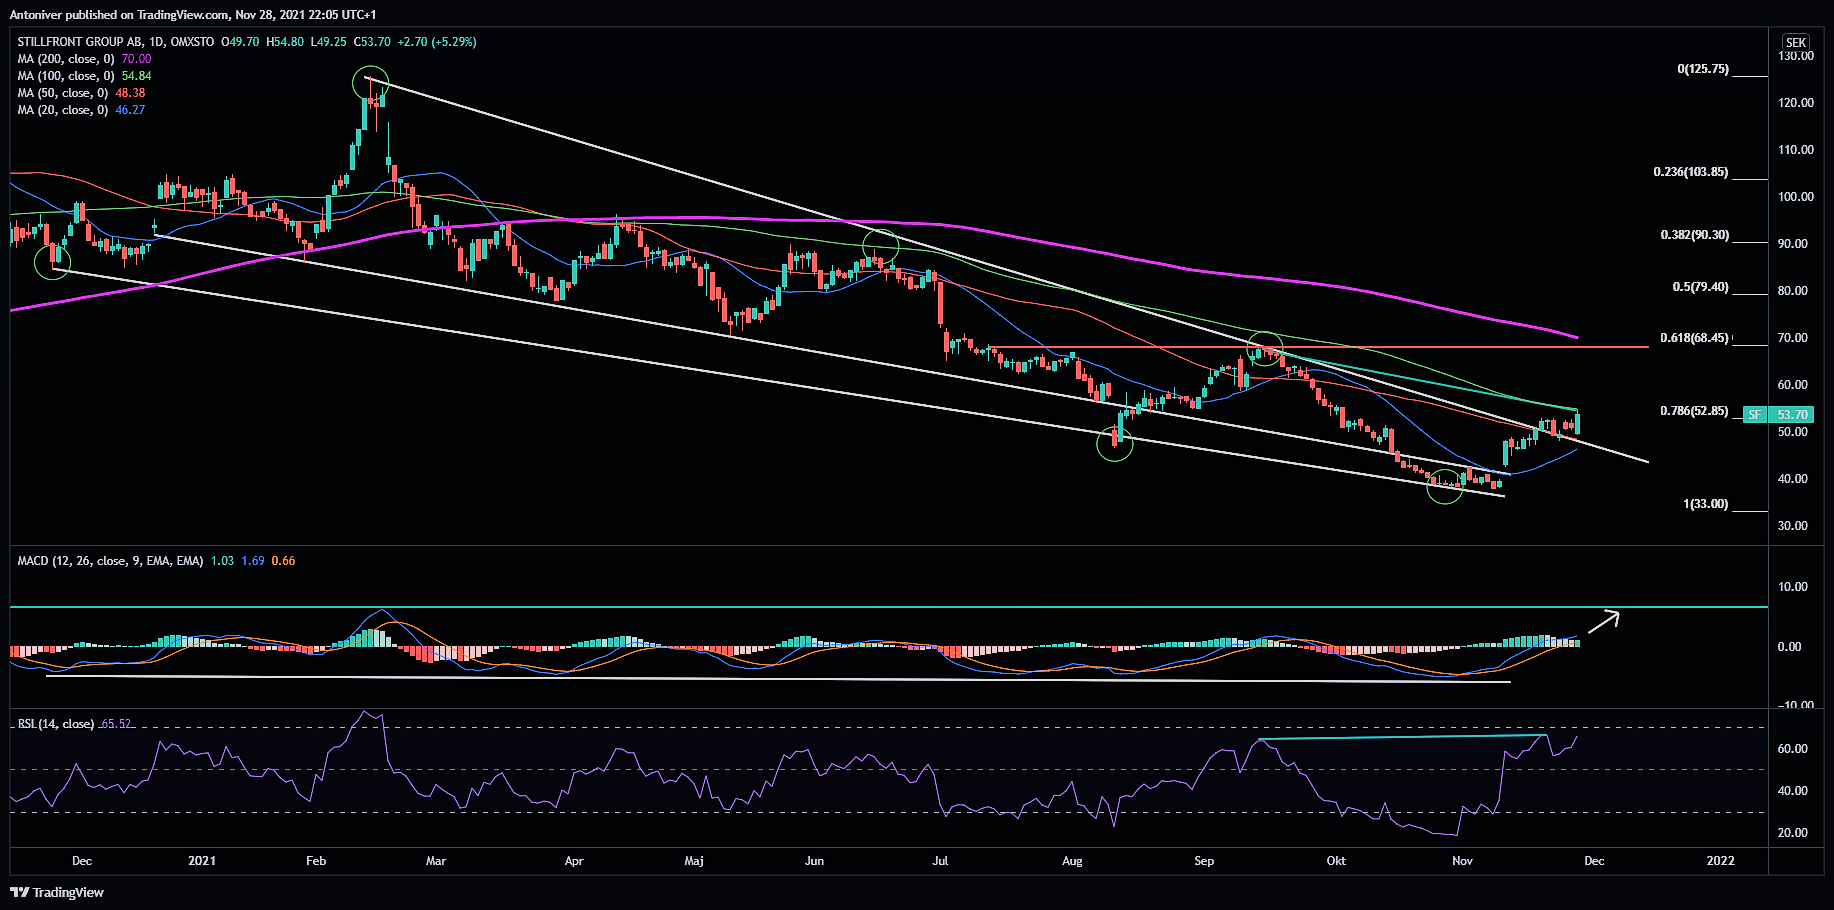Viewport: 1834px width, 910px height.
Task: Select the MA (200, close, 0) legend
Action: (x=65, y=59)
